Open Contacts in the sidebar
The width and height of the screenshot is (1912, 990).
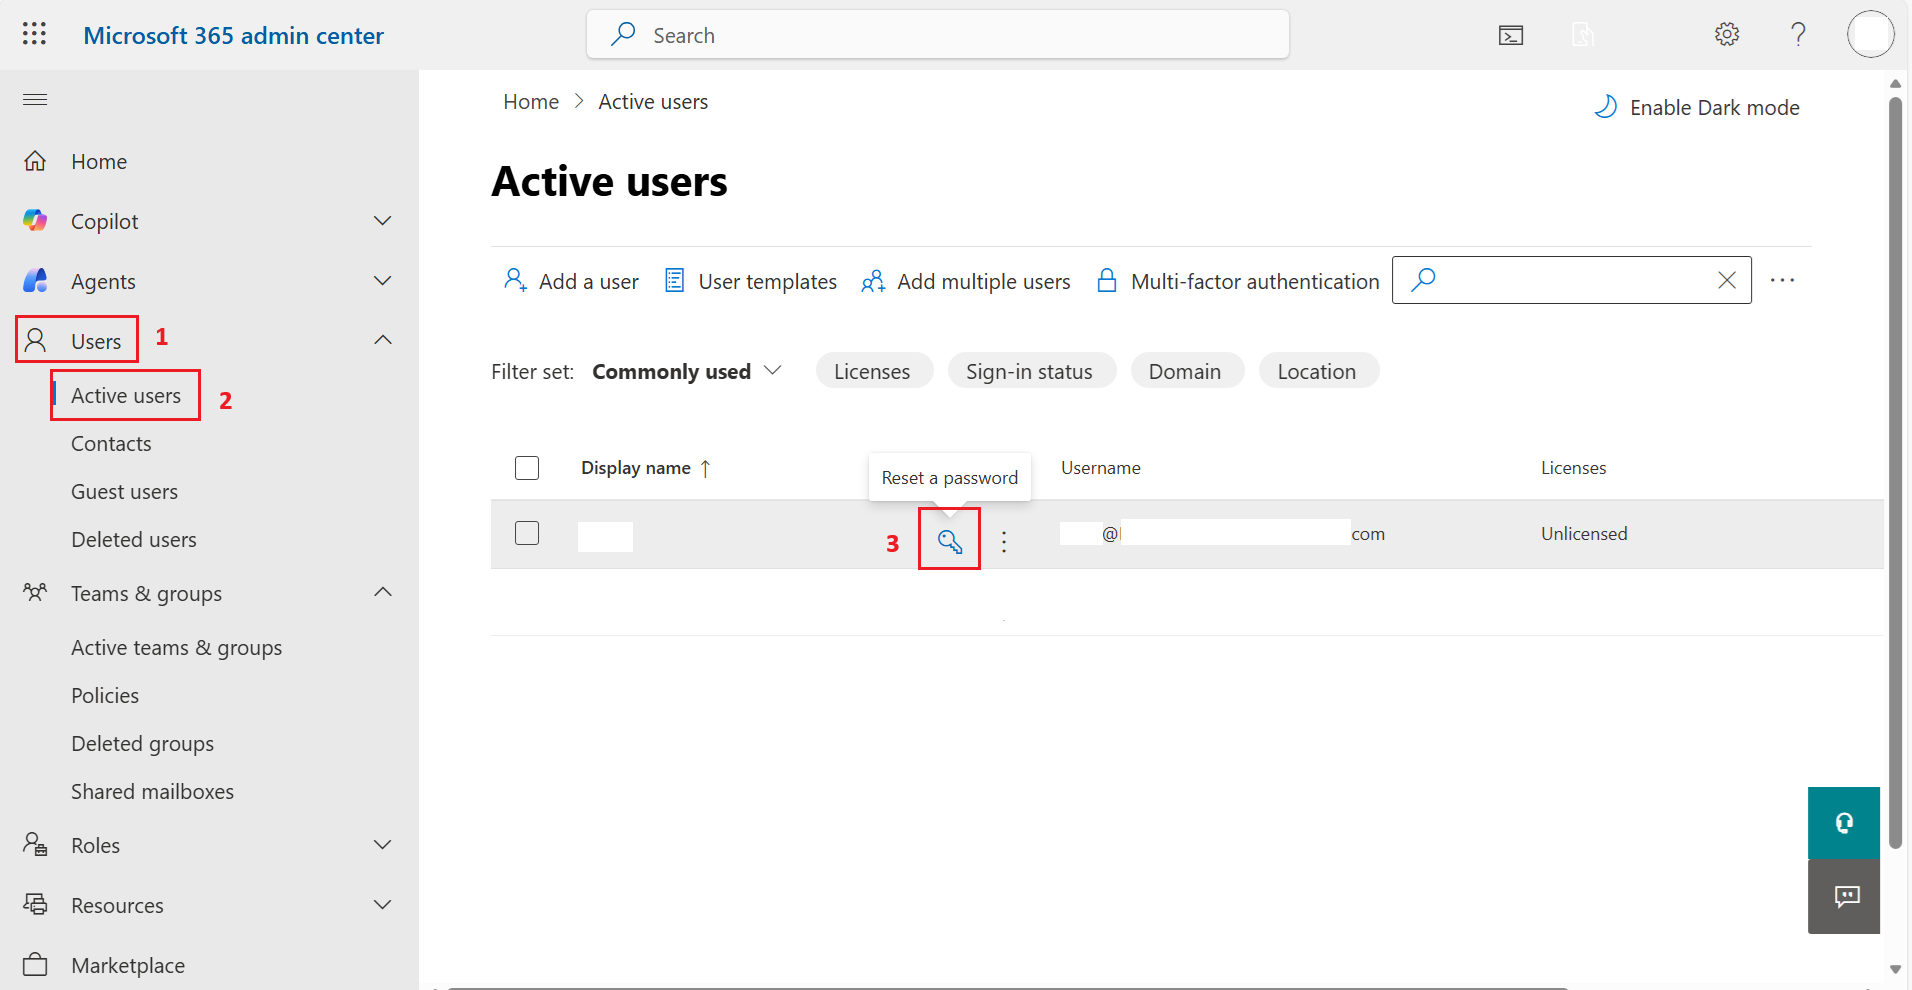pos(111,444)
